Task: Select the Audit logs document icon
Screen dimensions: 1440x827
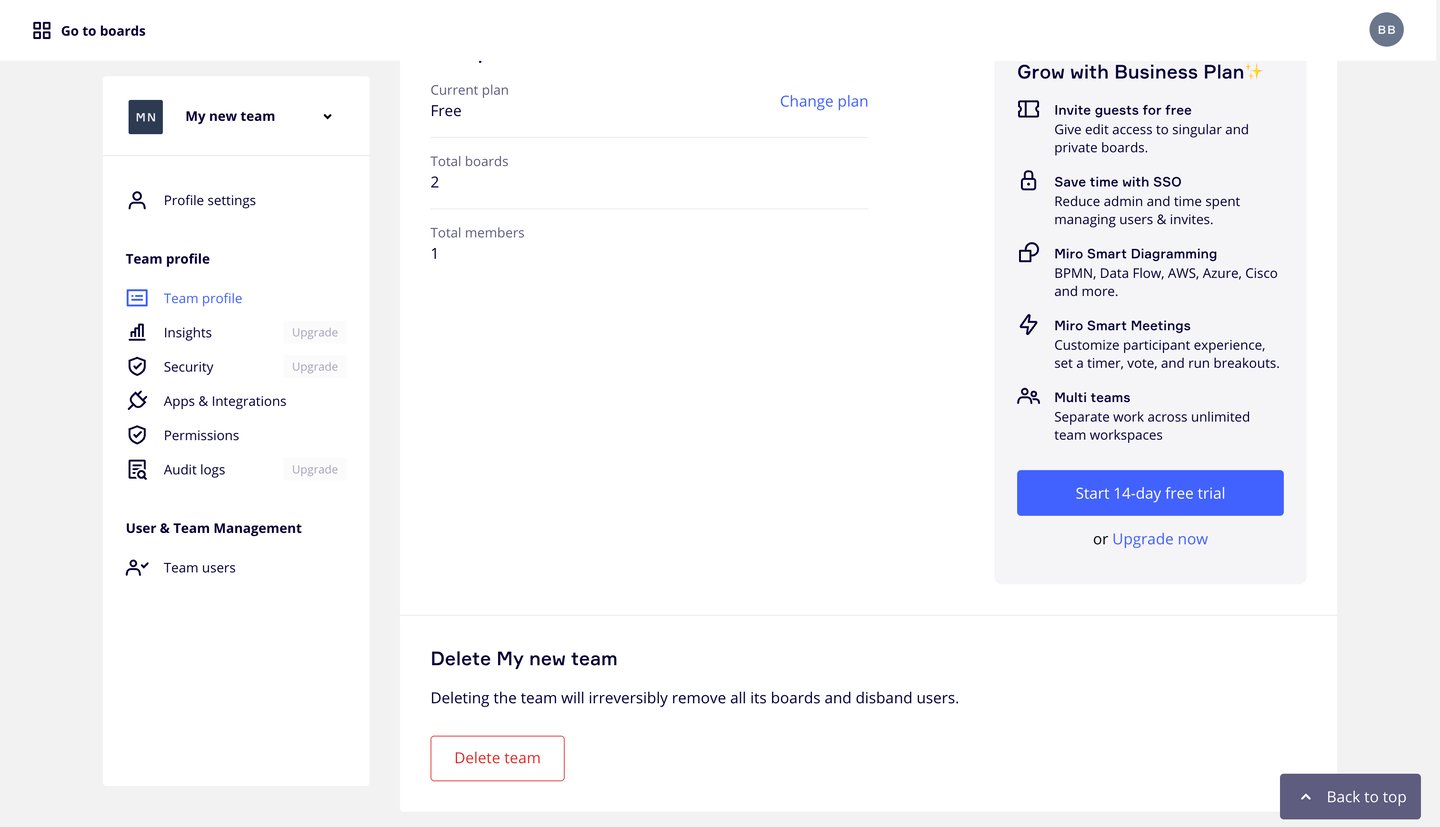Action: pos(137,469)
